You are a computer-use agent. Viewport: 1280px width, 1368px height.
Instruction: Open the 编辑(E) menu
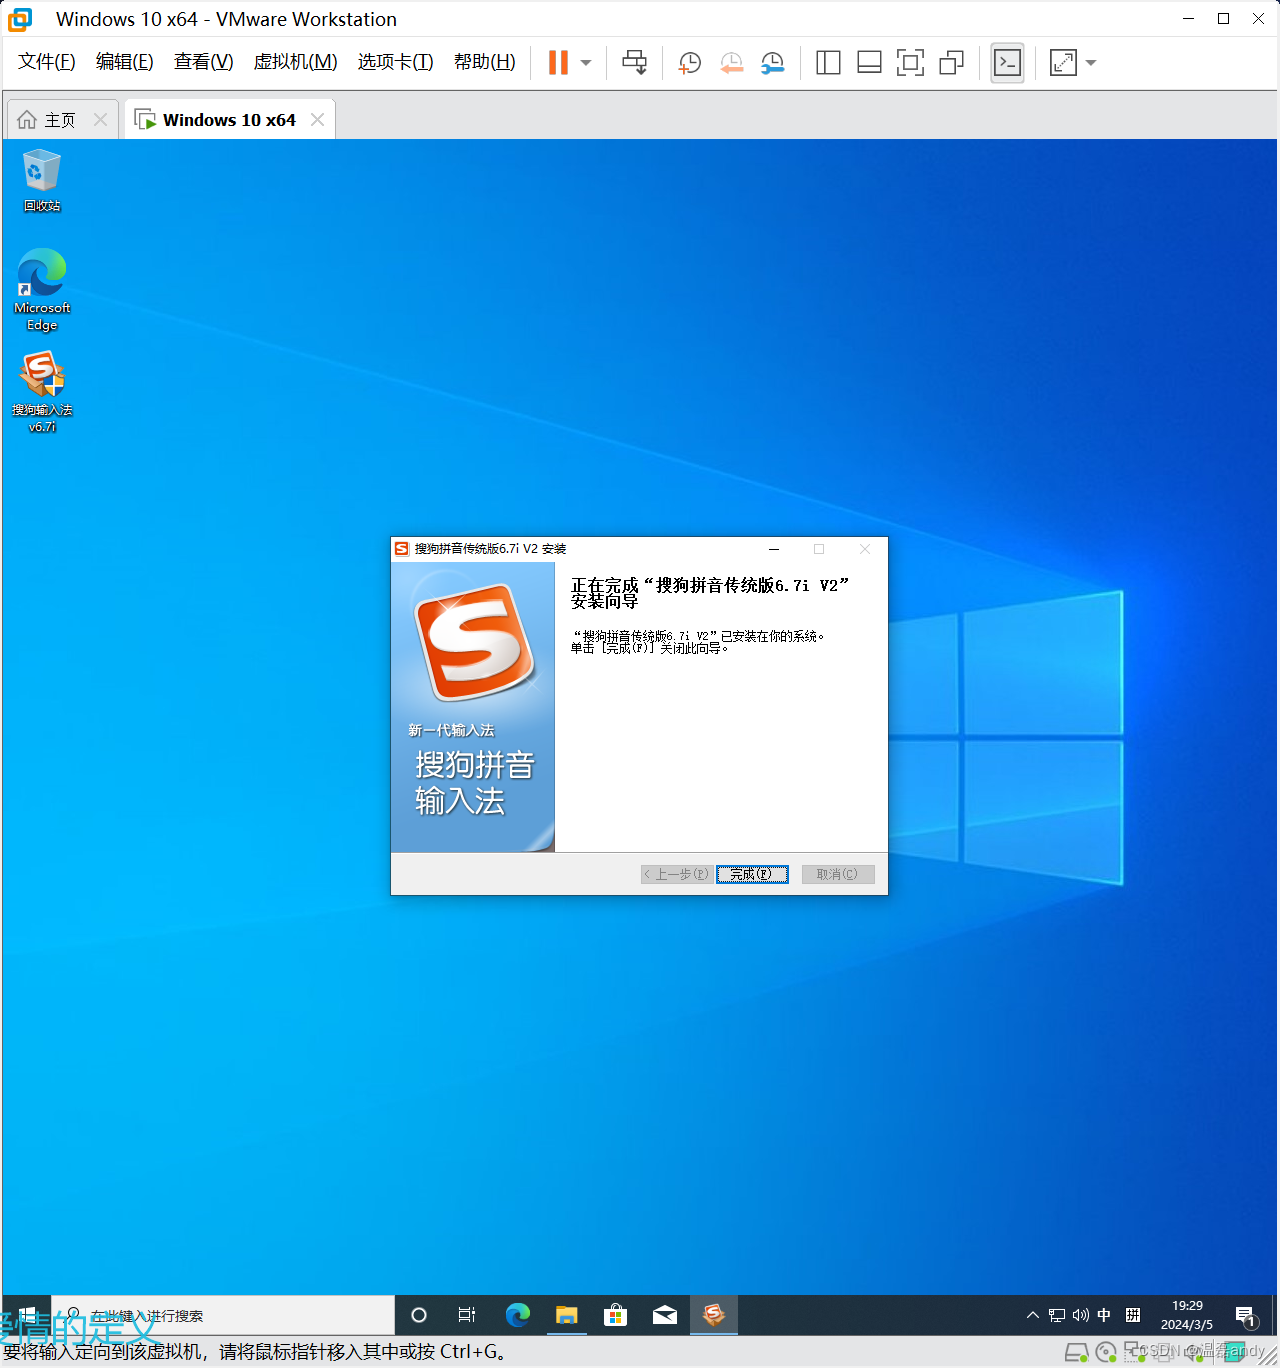click(125, 62)
